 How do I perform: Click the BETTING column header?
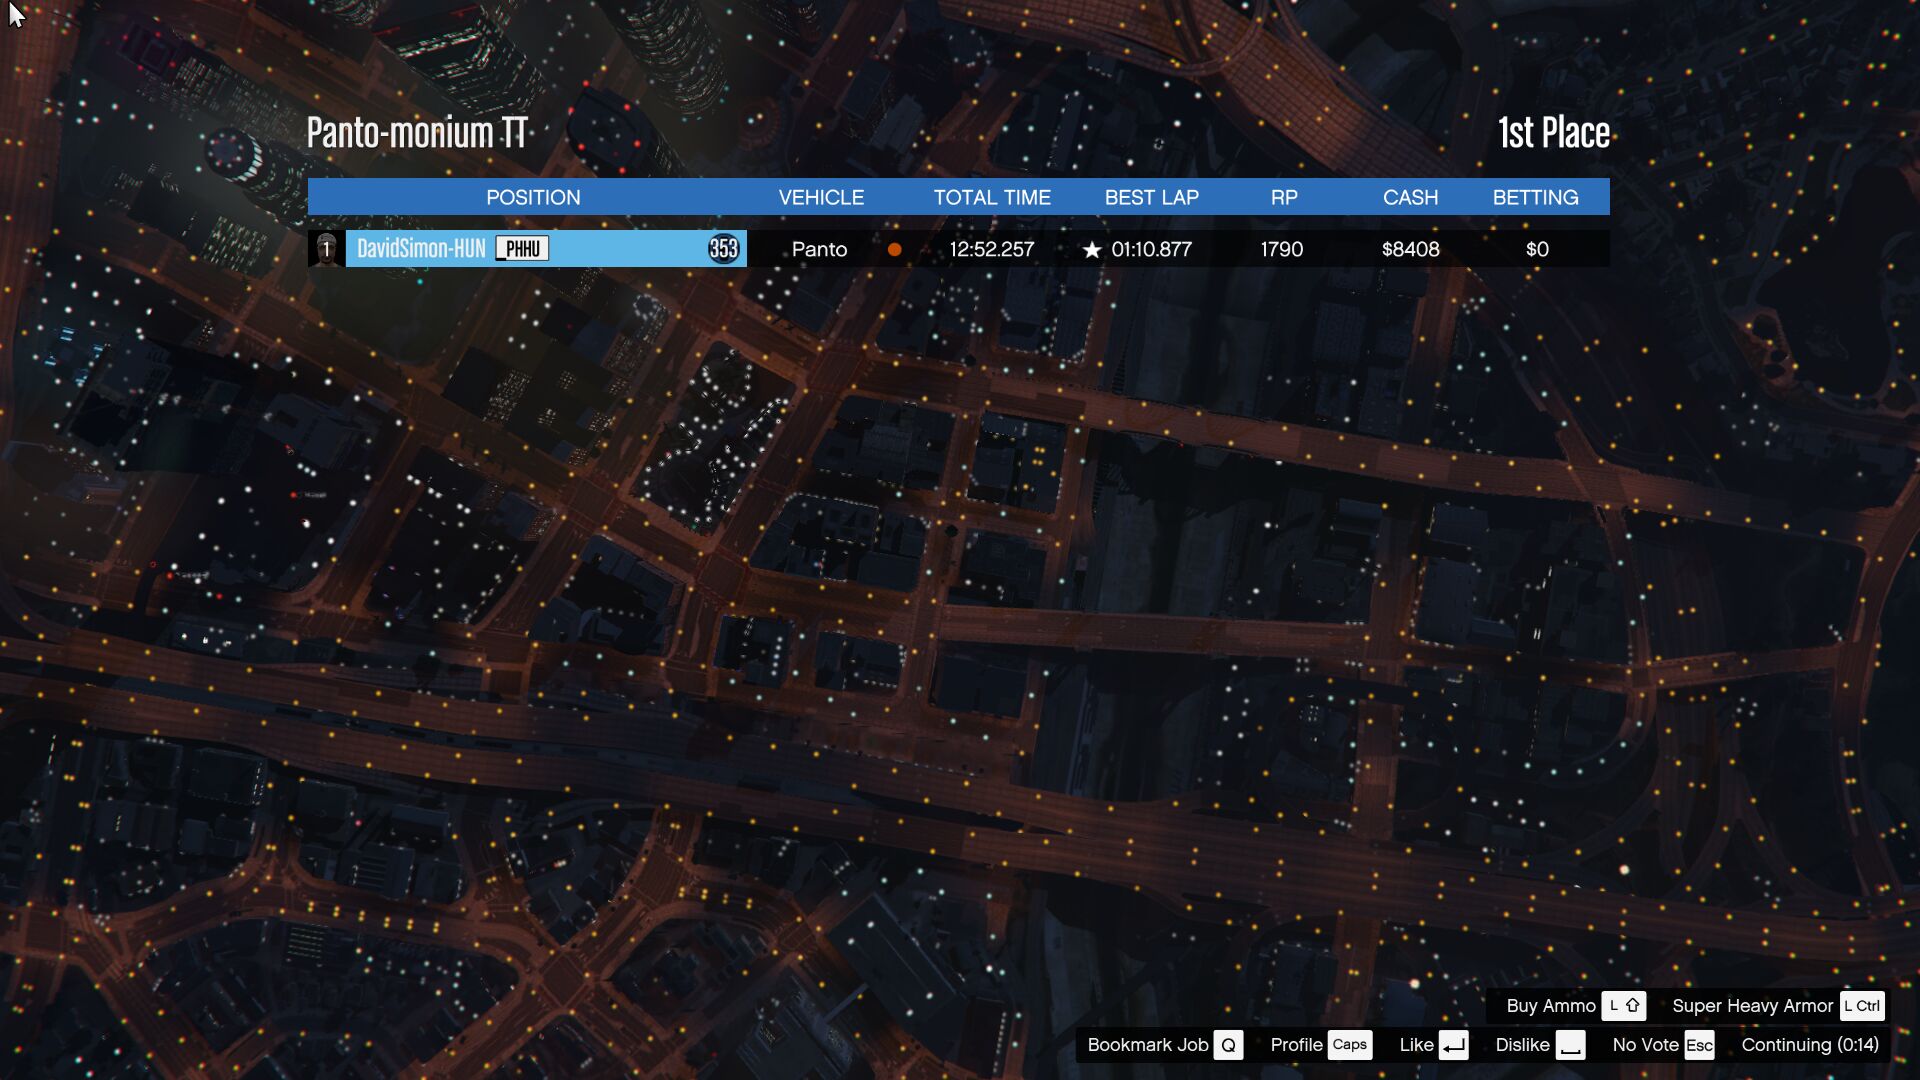click(x=1535, y=198)
